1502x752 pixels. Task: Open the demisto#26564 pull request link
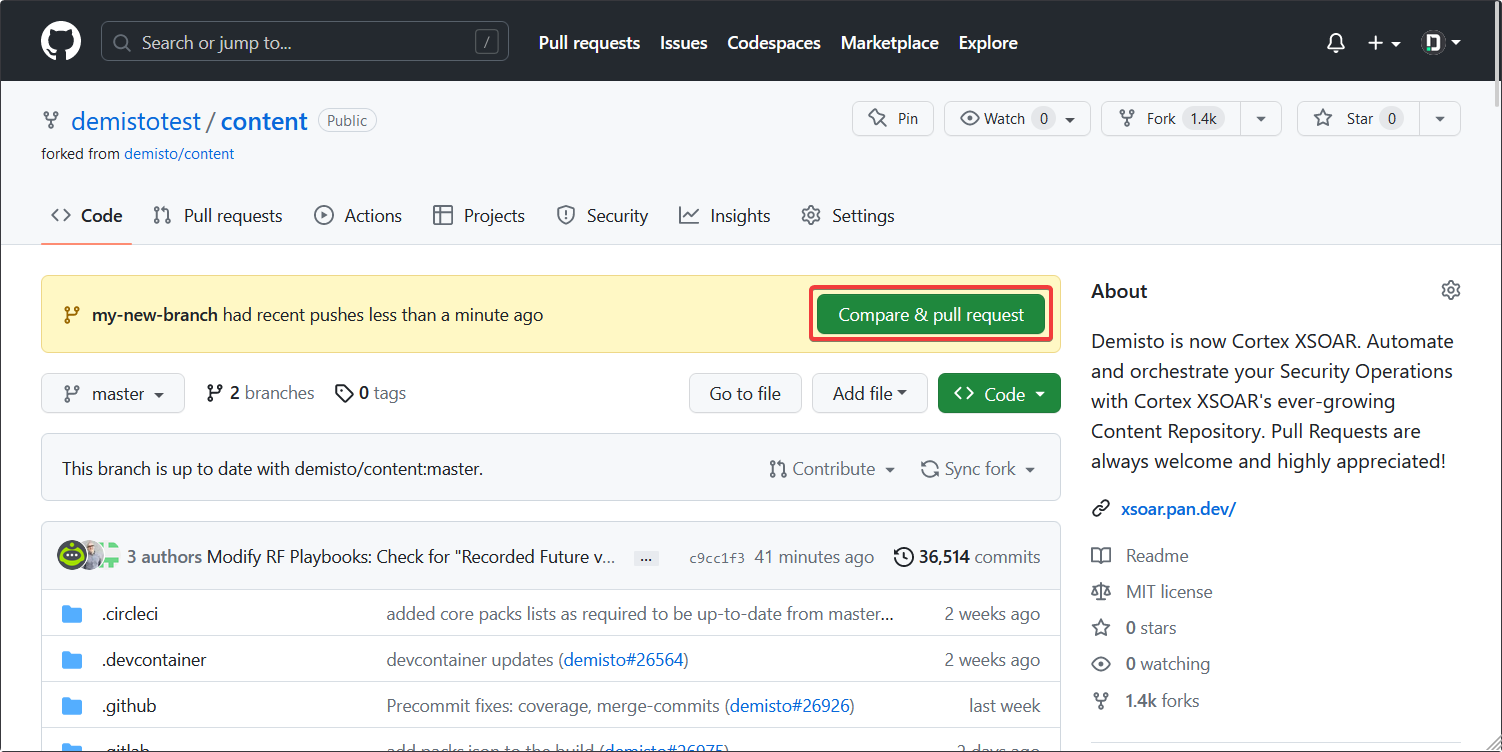(x=625, y=660)
